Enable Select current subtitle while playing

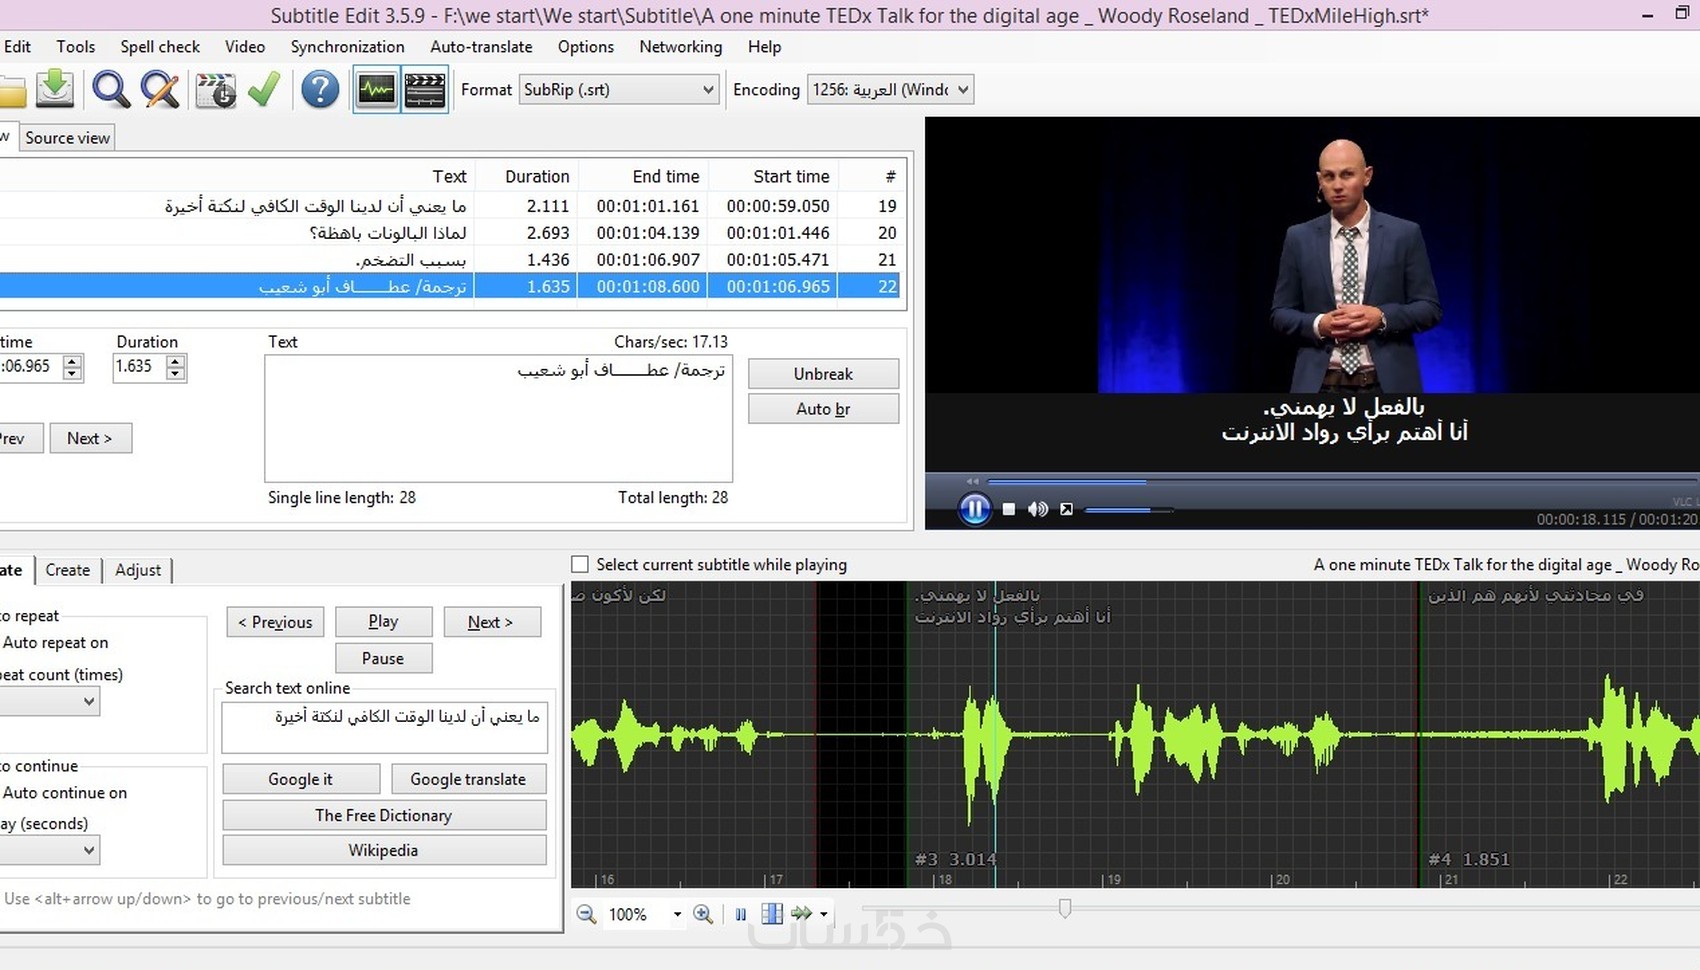580,565
